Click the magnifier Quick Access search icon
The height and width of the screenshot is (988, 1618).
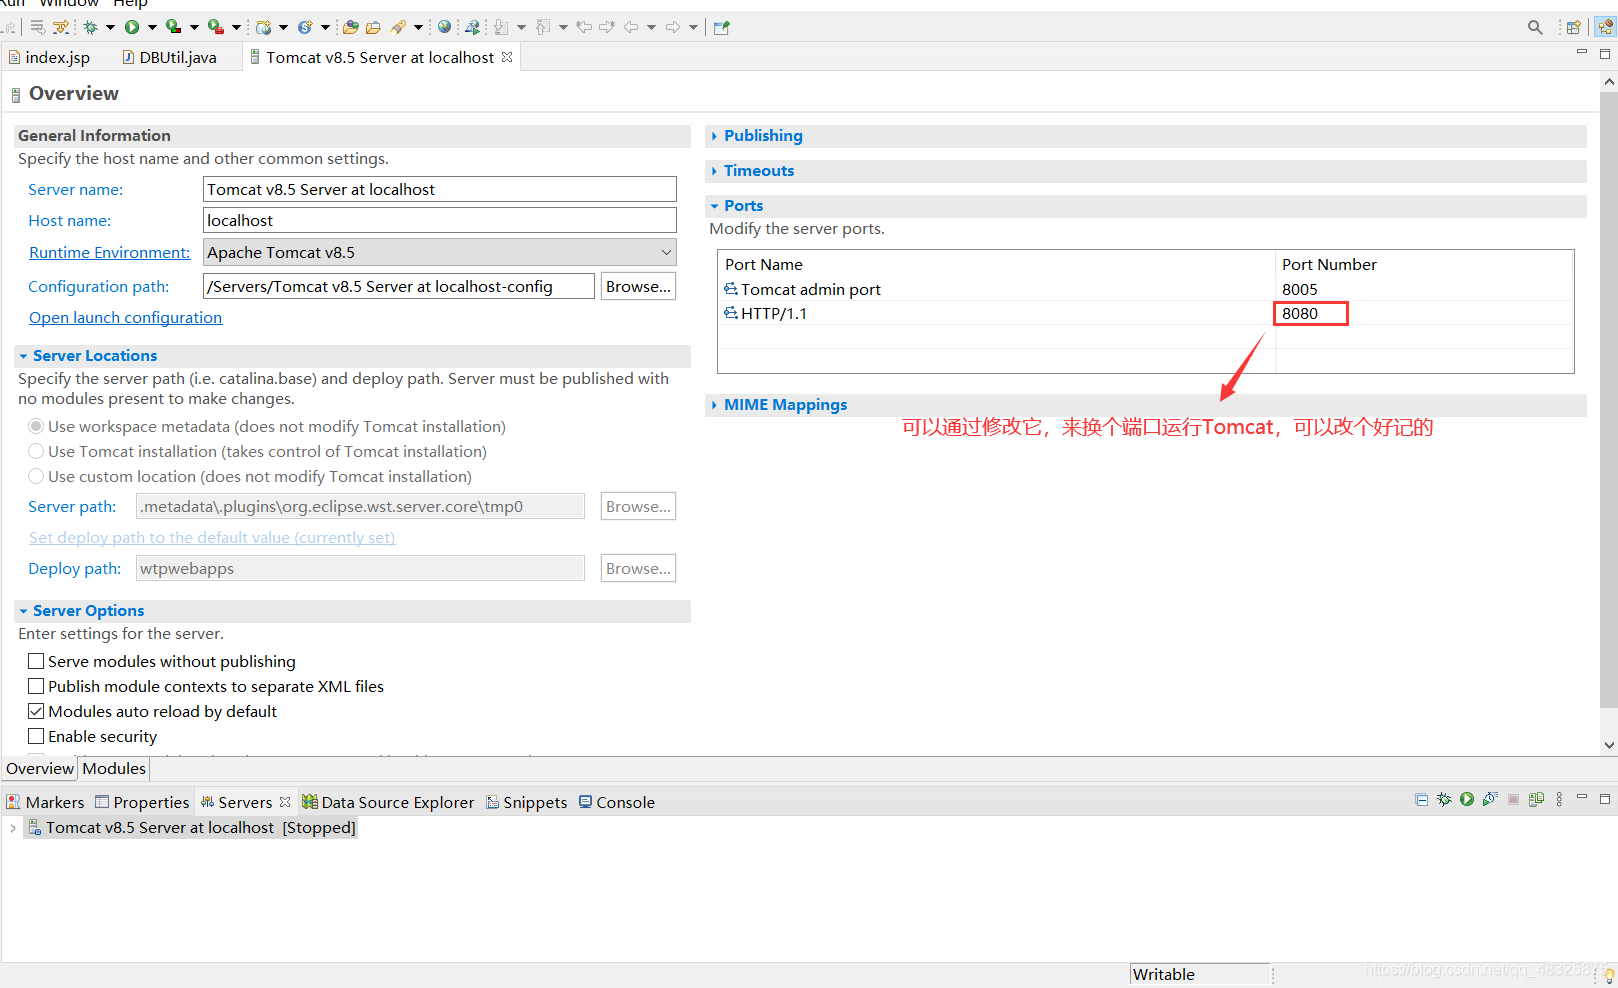tap(1535, 27)
